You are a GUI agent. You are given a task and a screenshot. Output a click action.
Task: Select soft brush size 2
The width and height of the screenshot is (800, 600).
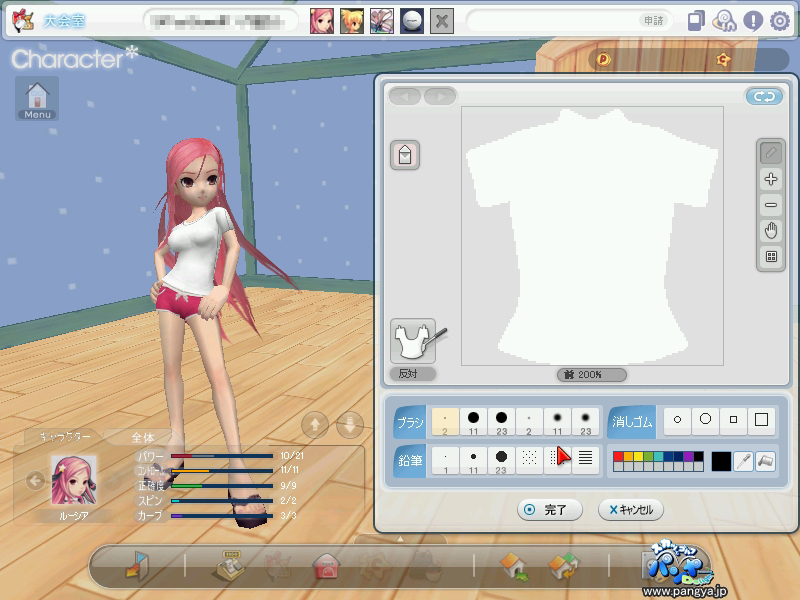pyautogui.click(x=529, y=421)
